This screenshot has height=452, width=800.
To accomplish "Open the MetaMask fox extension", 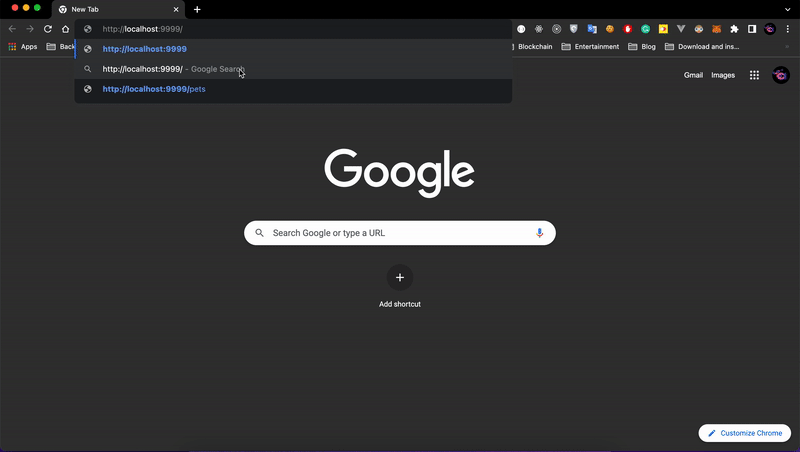I will (x=716, y=29).
